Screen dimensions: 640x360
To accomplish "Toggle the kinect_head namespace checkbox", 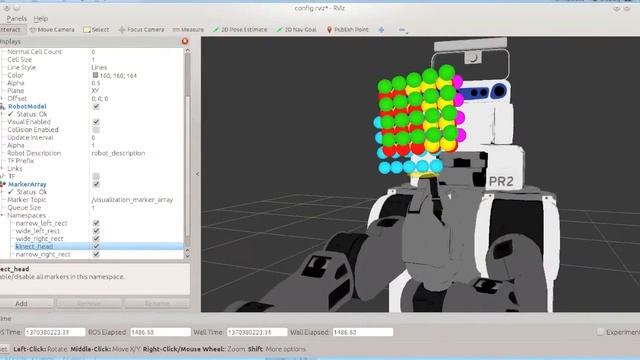I will click(96, 247).
